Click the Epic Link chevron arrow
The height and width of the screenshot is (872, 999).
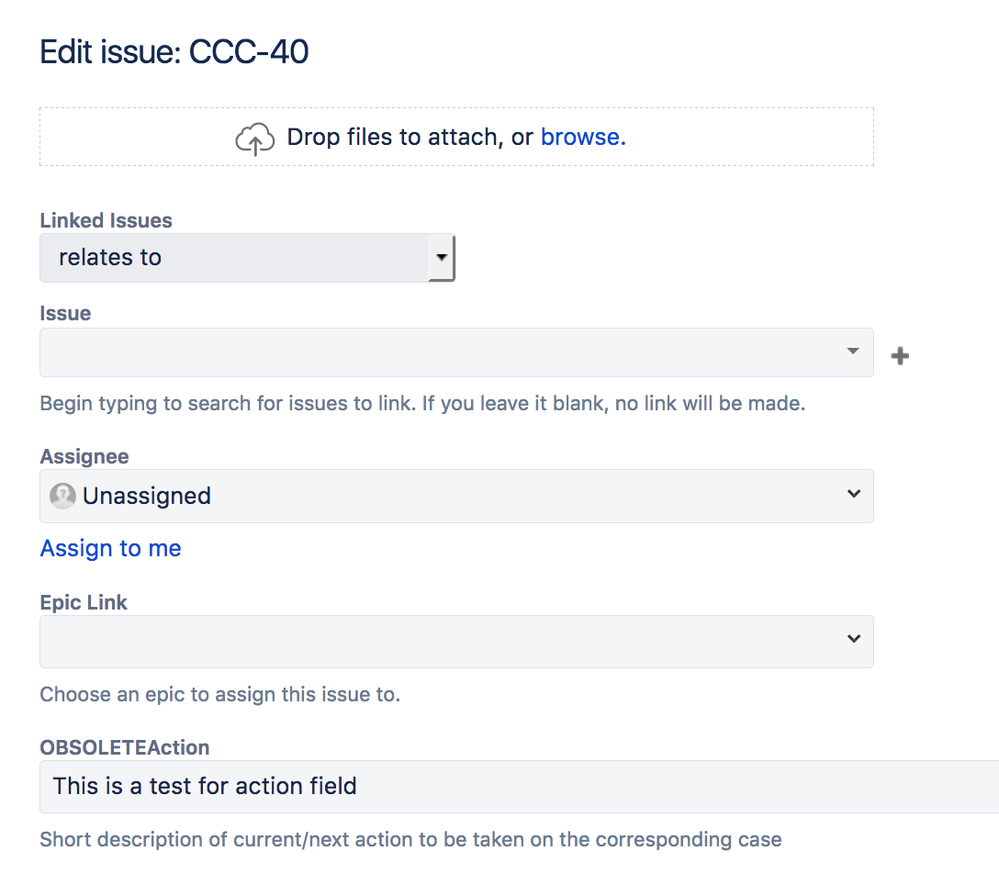pyautogui.click(x=853, y=639)
